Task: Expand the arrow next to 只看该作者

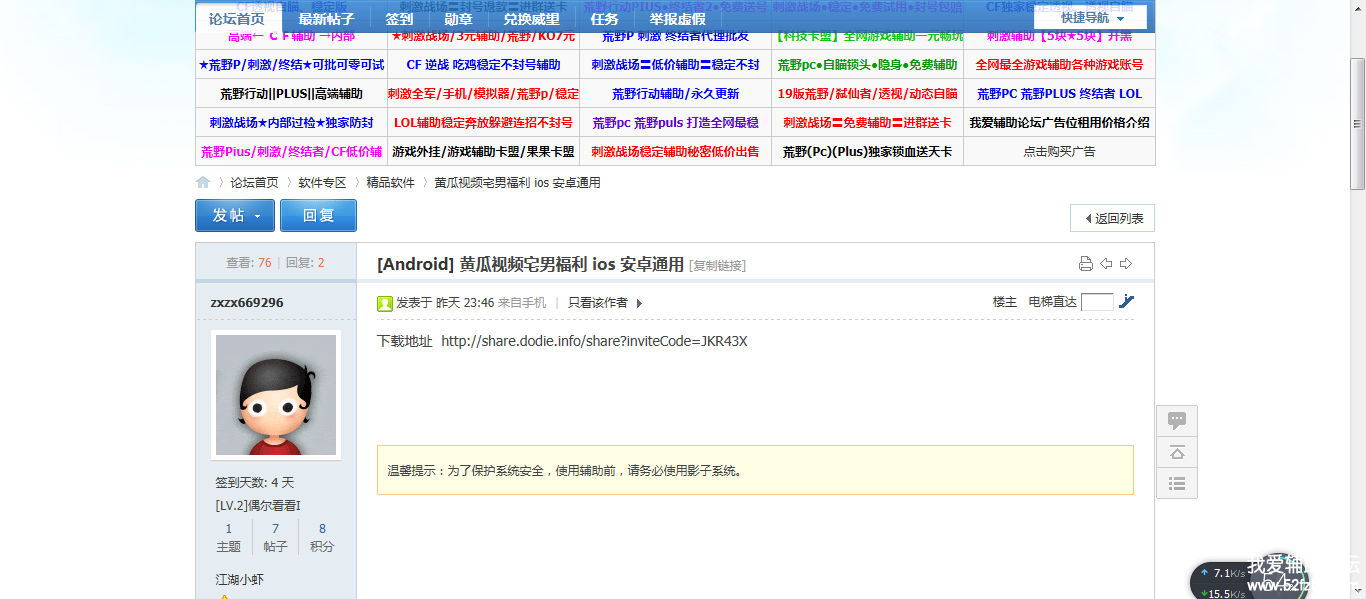Action: point(639,303)
